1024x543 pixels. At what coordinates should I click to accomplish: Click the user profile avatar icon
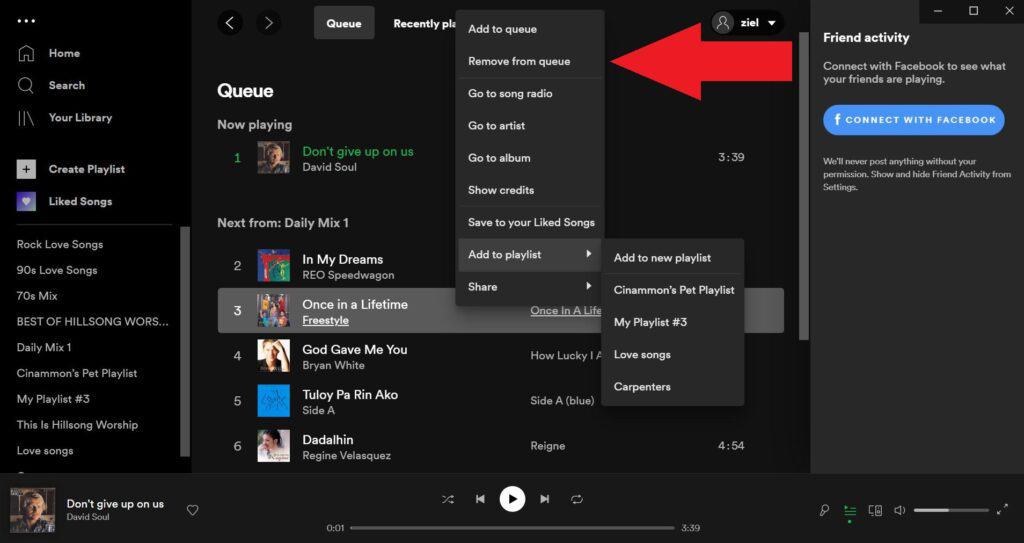tap(723, 23)
